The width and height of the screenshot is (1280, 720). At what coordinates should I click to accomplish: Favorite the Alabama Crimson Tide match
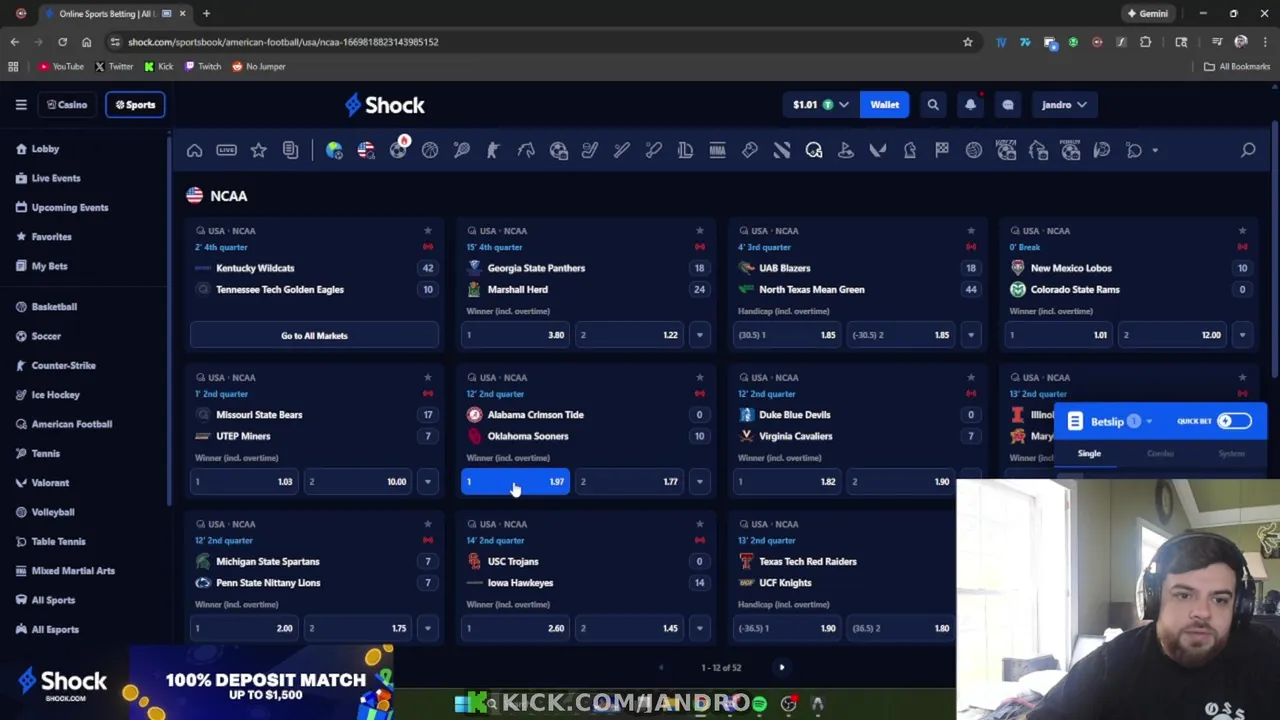(699, 377)
